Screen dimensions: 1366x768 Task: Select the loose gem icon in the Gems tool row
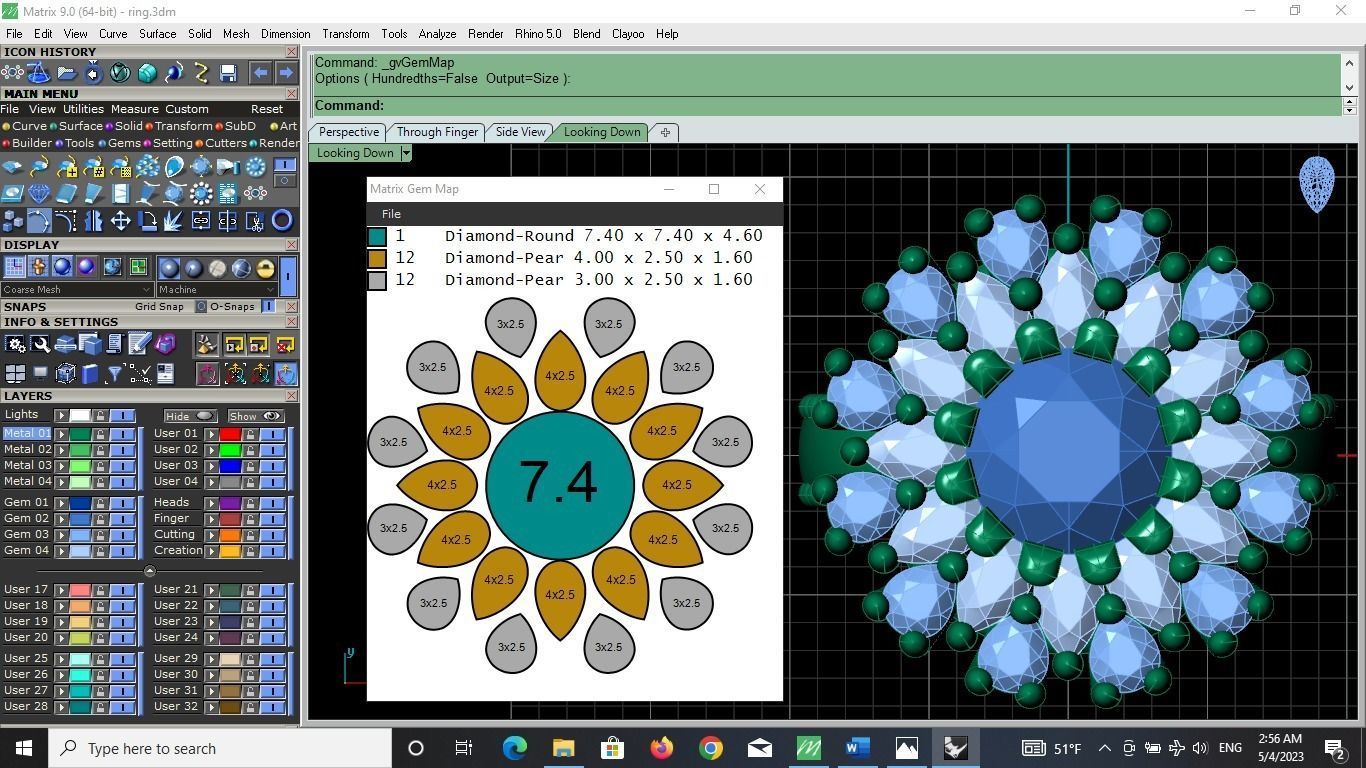click(x=13, y=167)
